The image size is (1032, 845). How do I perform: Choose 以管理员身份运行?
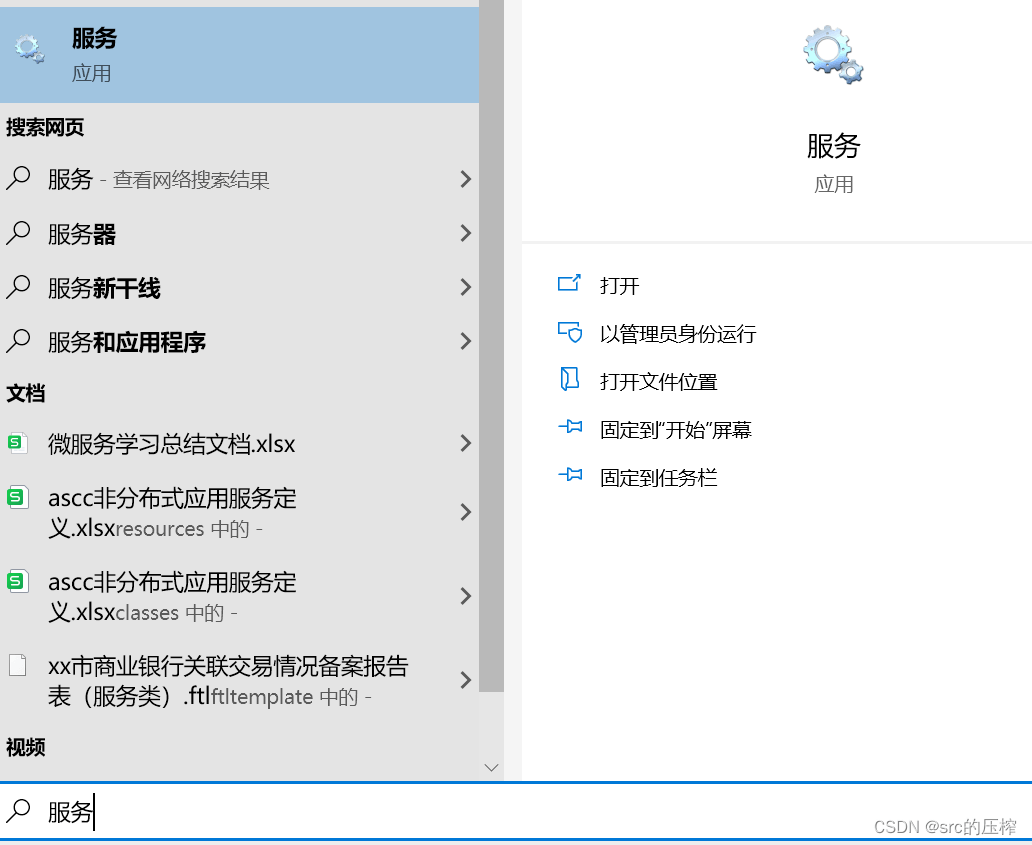pos(678,334)
